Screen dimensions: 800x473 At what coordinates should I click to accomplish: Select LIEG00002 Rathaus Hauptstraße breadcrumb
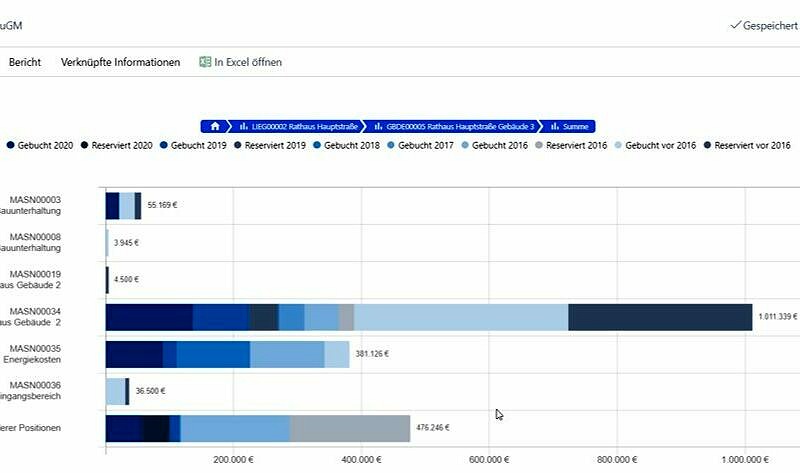298,126
